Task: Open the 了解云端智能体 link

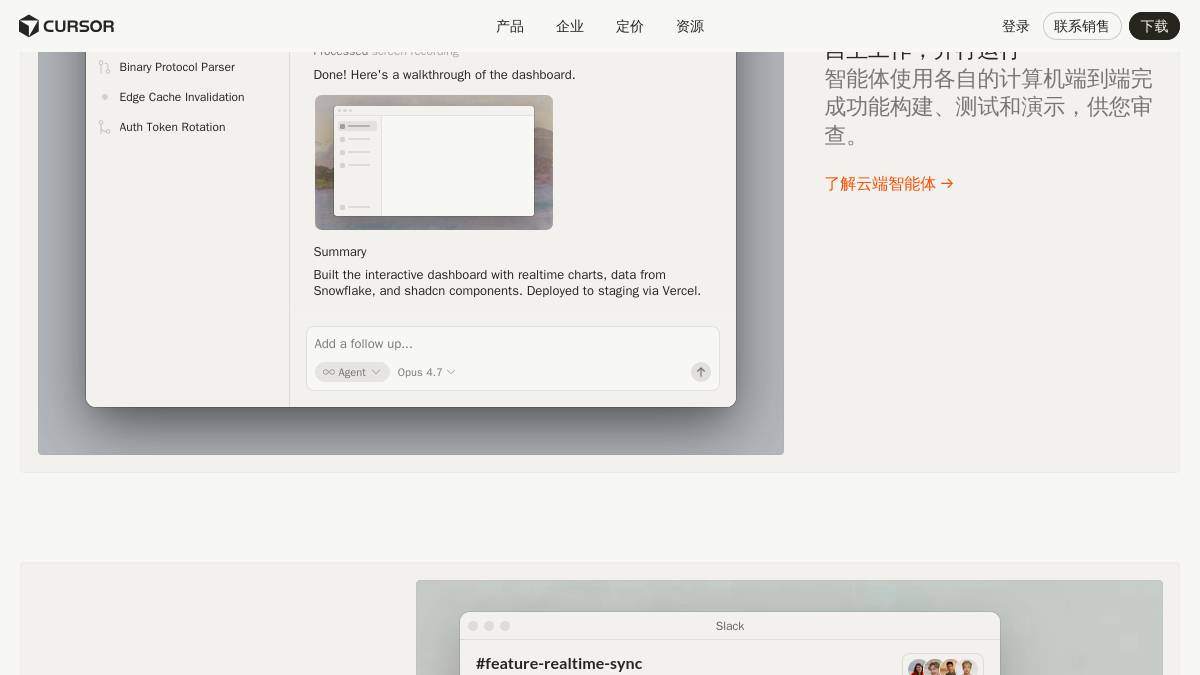Action: coord(889,184)
